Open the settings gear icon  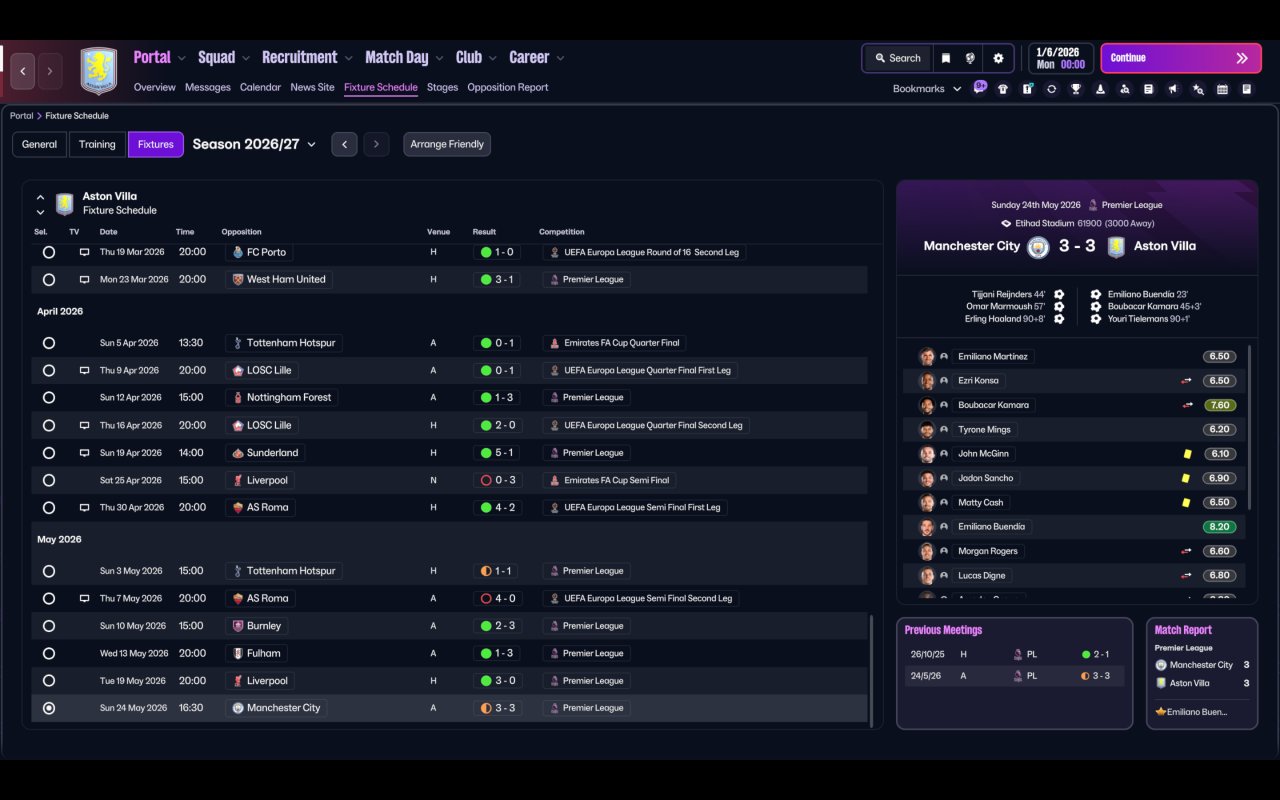(x=998, y=58)
